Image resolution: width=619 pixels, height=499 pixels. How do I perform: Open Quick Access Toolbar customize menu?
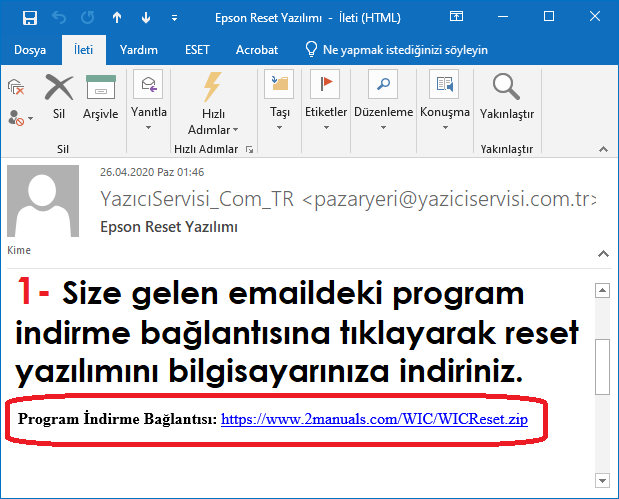[x=174, y=18]
